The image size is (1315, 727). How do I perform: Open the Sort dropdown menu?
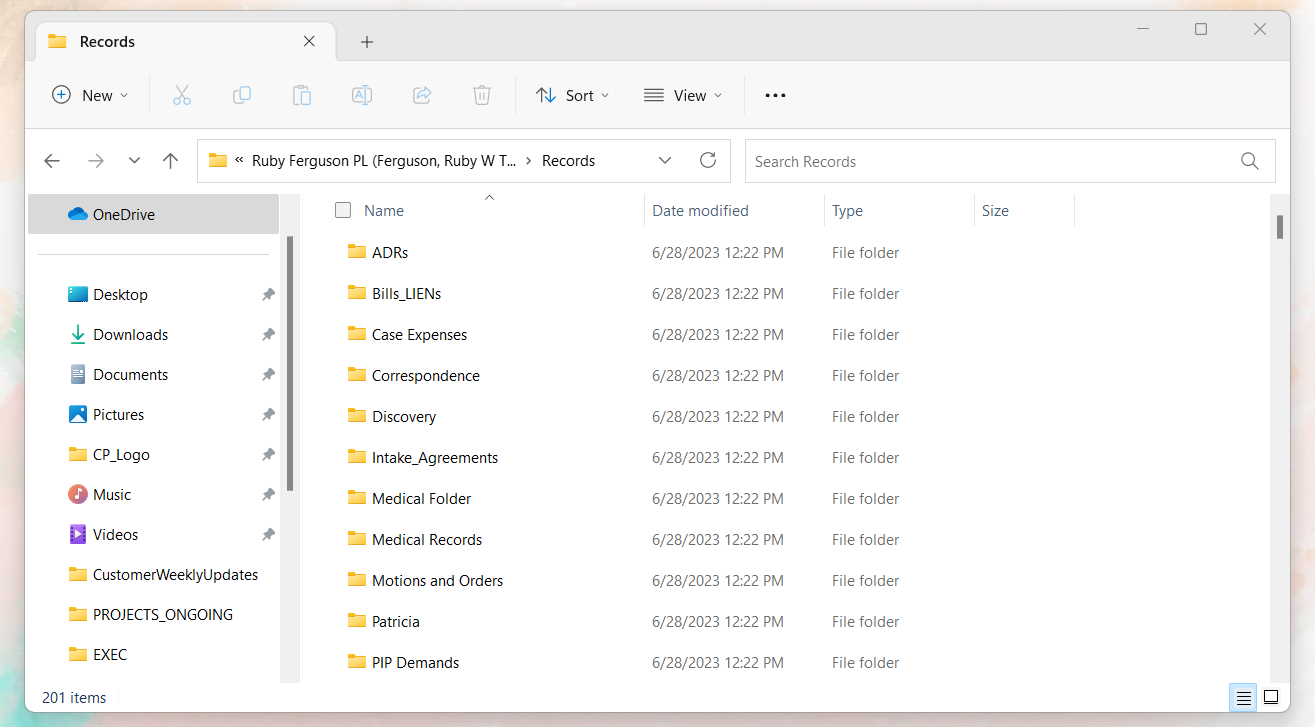click(572, 95)
